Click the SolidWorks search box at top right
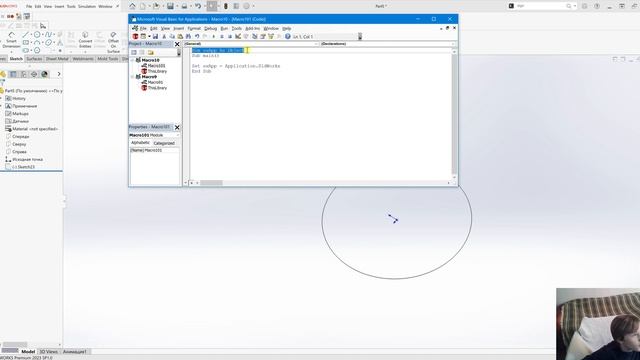Image resolution: width=640 pixels, height=360 pixels. (x=542, y=6)
